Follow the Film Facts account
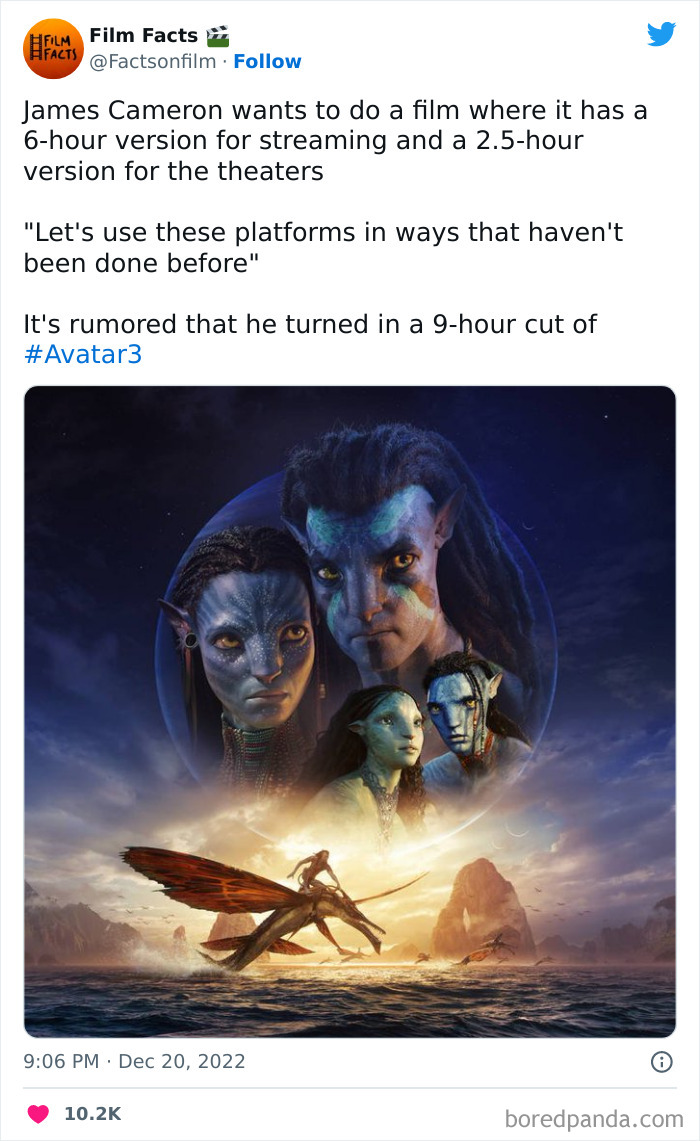The height and width of the screenshot is (1141, 700). point(267,61)
